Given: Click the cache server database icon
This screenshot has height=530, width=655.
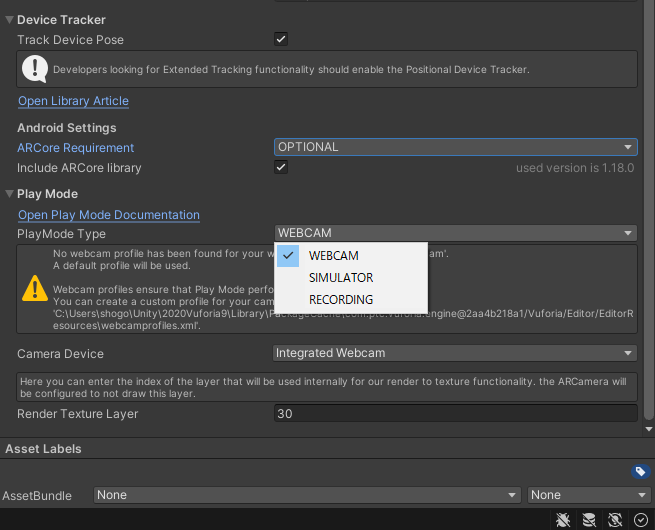Looking at the screenshot, I should tap(589, 519).
